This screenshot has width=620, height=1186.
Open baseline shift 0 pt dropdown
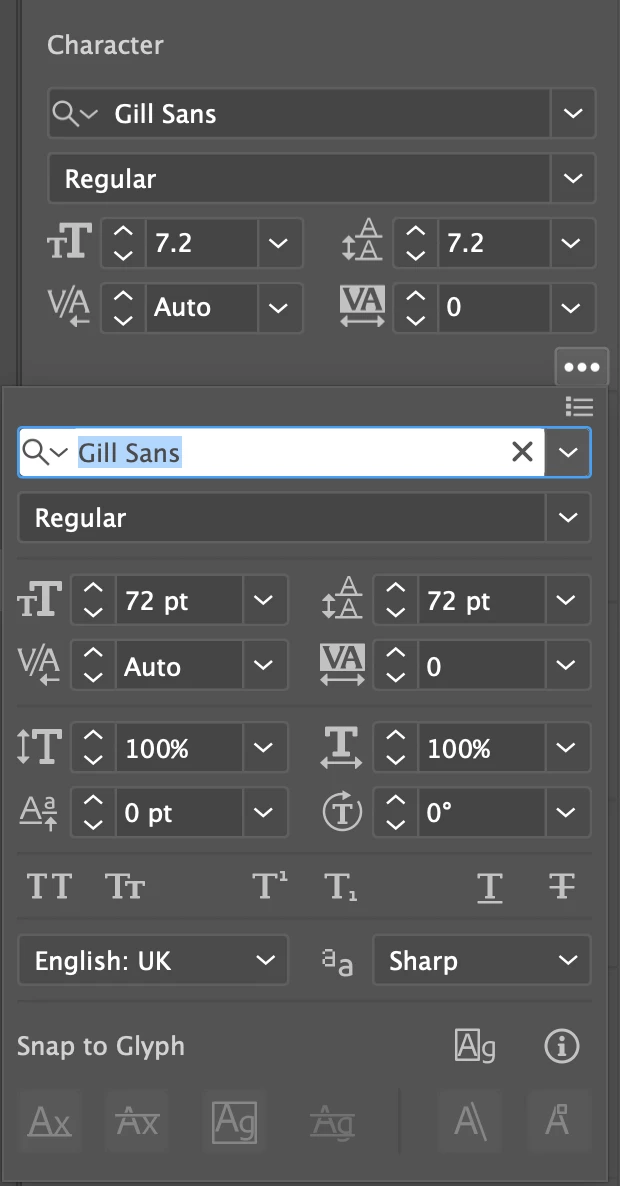[265, 812]
